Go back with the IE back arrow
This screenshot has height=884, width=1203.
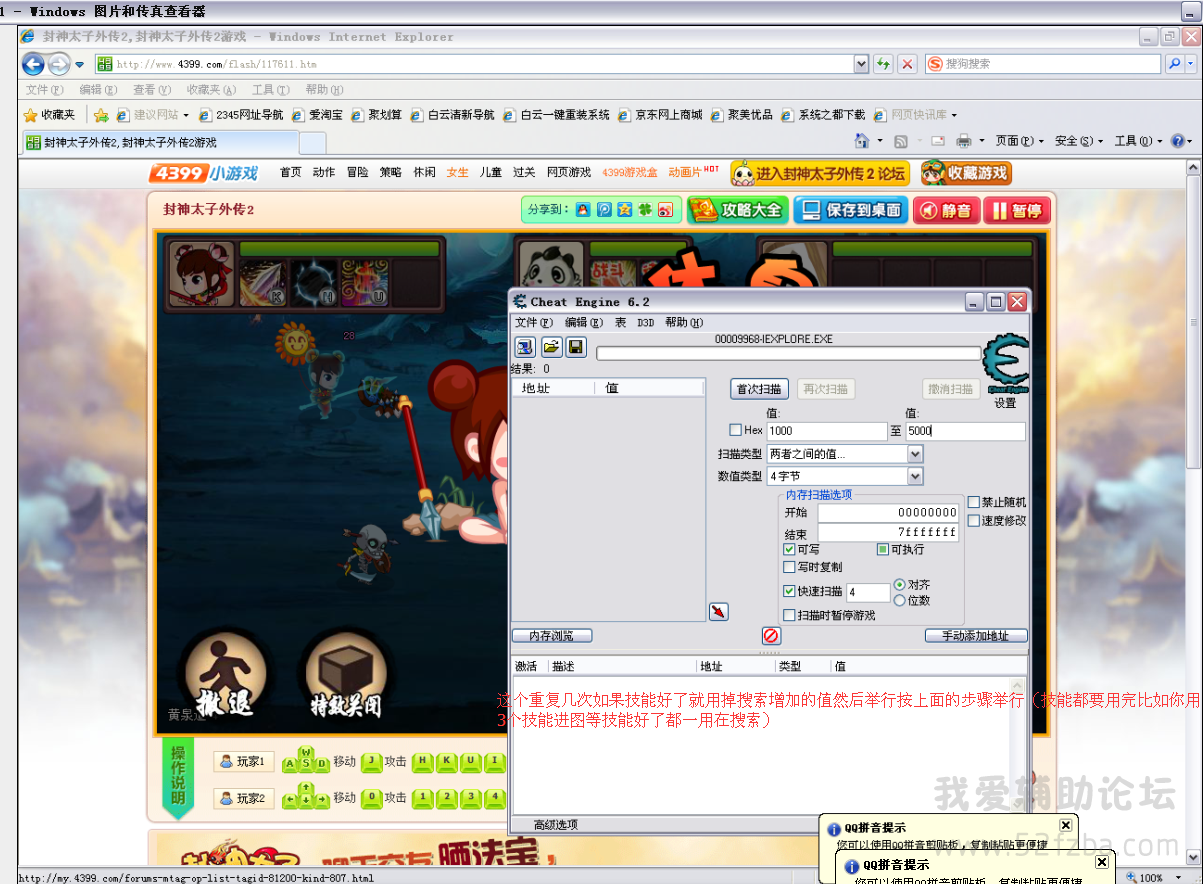click(x=33, y=64)
